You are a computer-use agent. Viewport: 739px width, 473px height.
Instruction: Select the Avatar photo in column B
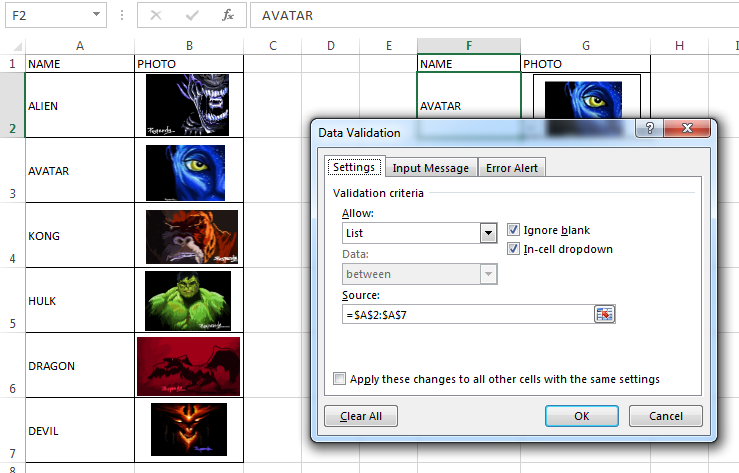click(185, 173)
